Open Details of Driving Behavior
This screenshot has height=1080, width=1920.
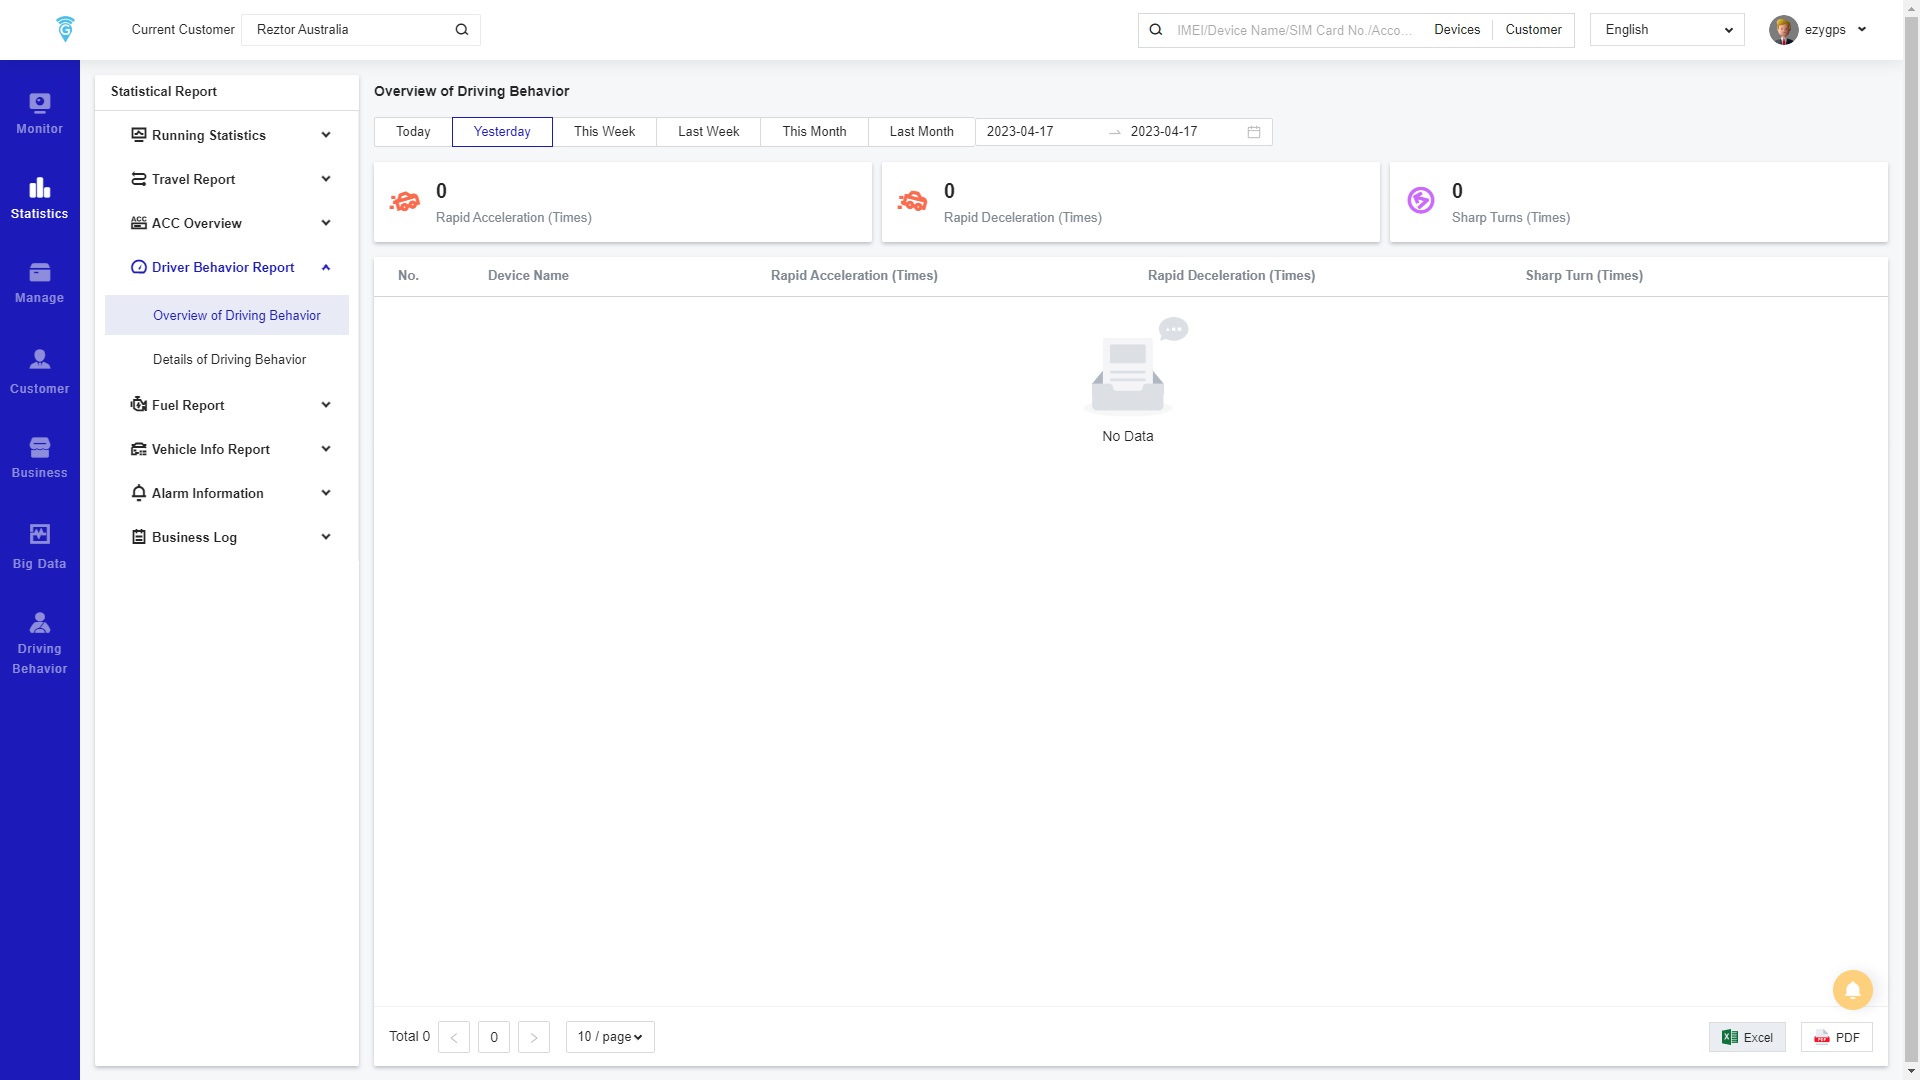229,359
